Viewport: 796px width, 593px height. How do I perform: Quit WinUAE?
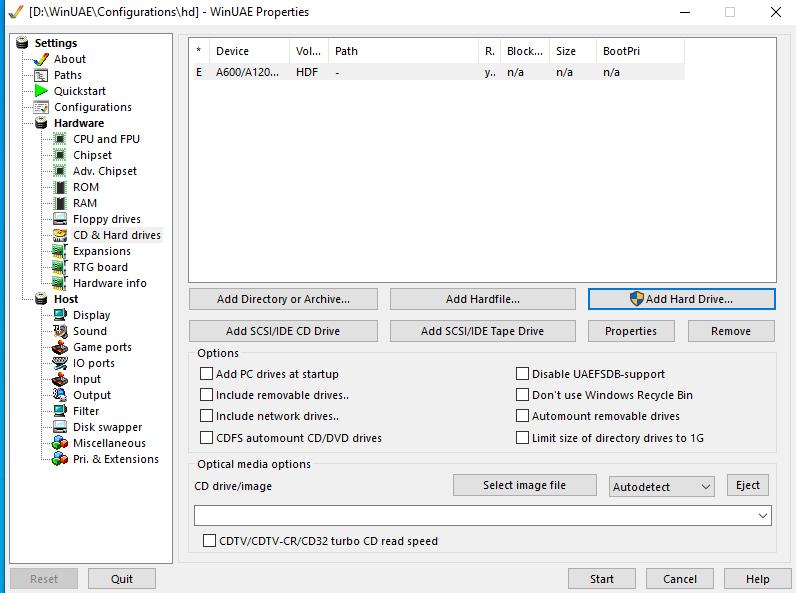point(122,579)
